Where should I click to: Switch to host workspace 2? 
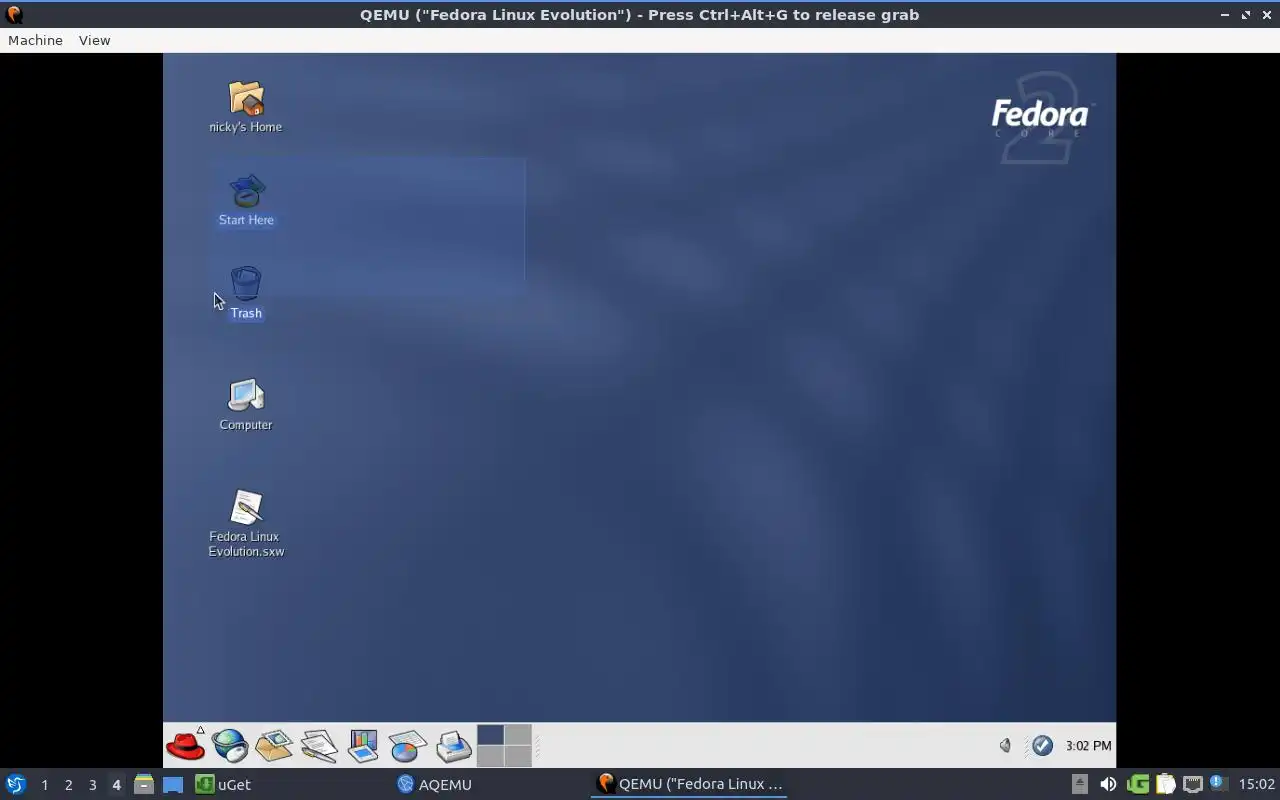(68, 785)
